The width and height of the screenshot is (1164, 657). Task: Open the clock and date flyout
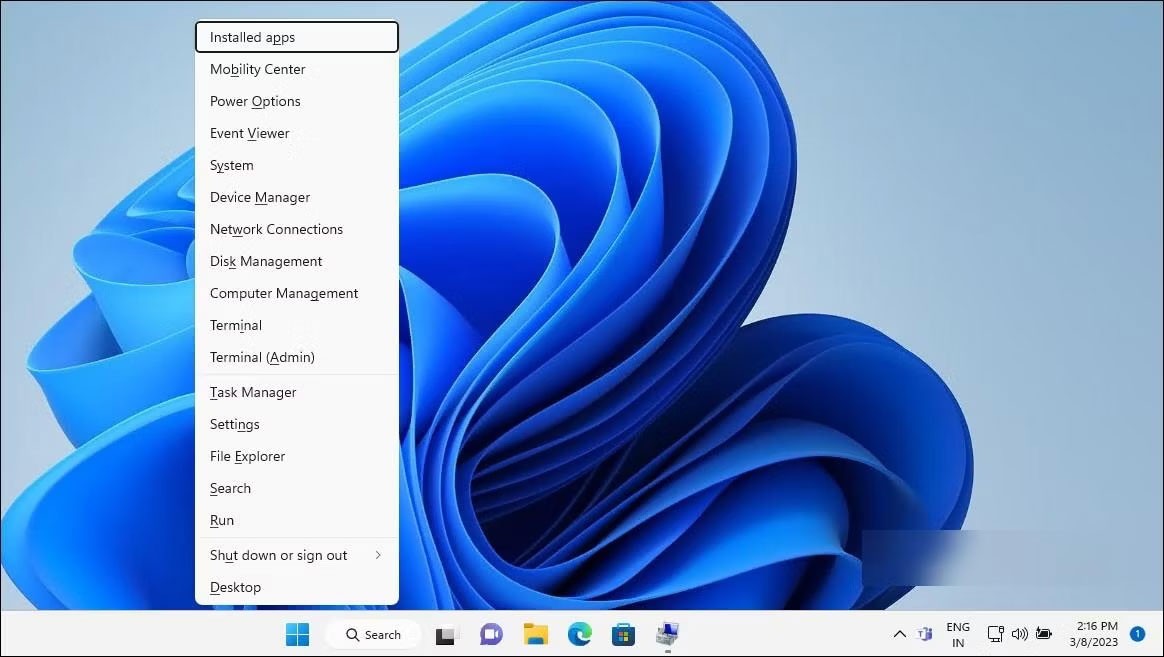(1096, 634)
